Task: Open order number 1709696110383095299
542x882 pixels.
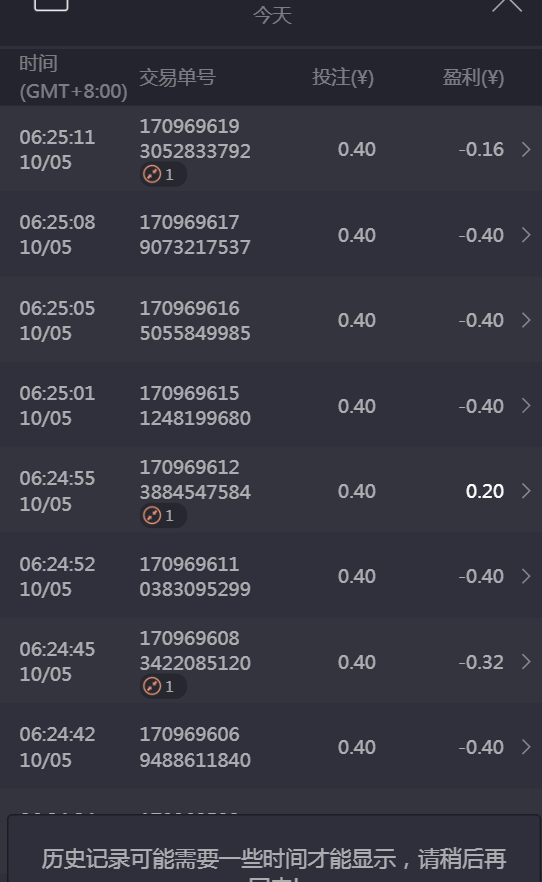Action: 195,577
